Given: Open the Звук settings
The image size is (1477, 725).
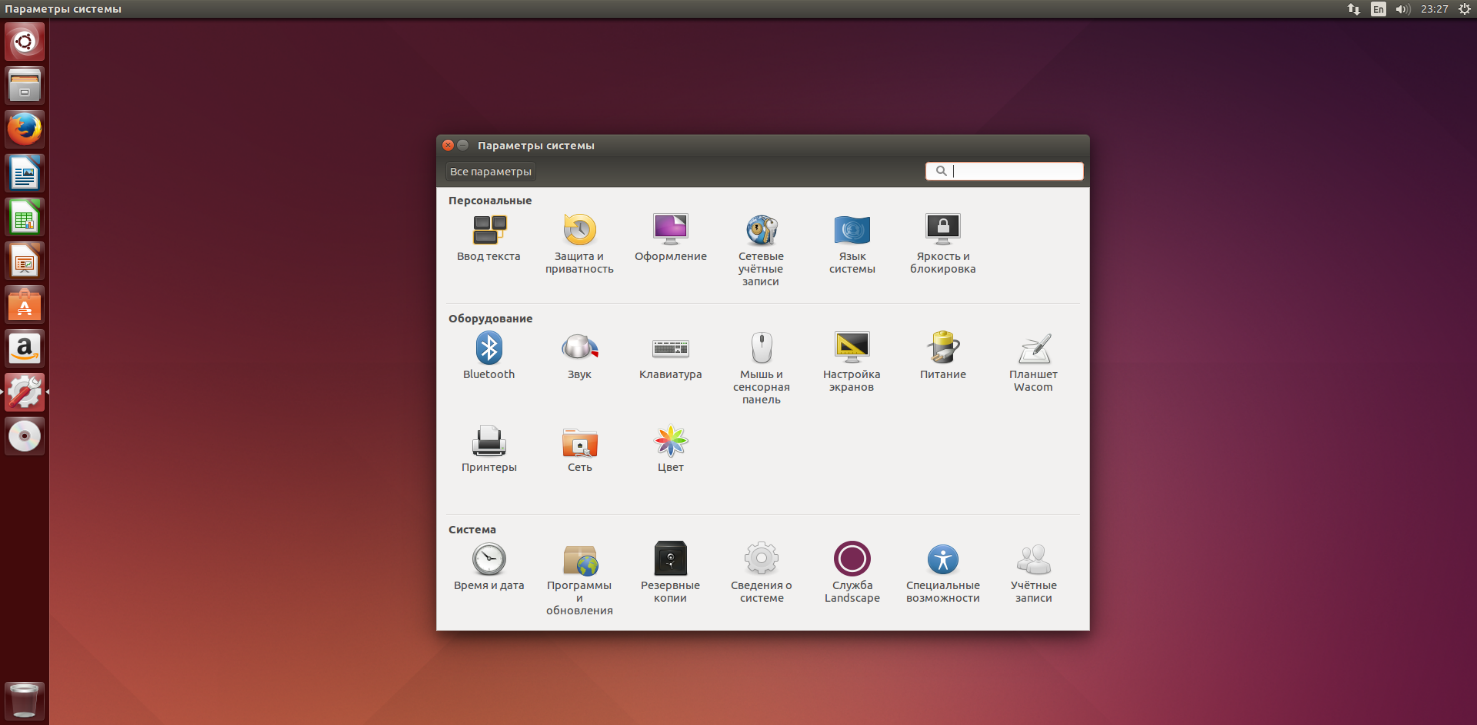Looking at the screenshot, I should (579, 357).
